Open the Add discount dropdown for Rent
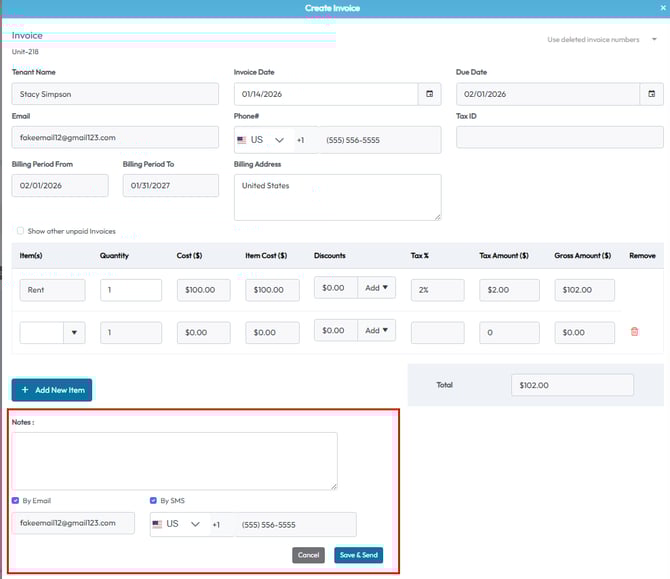Viewport: 670px width, 579px height. pos(378,288)
